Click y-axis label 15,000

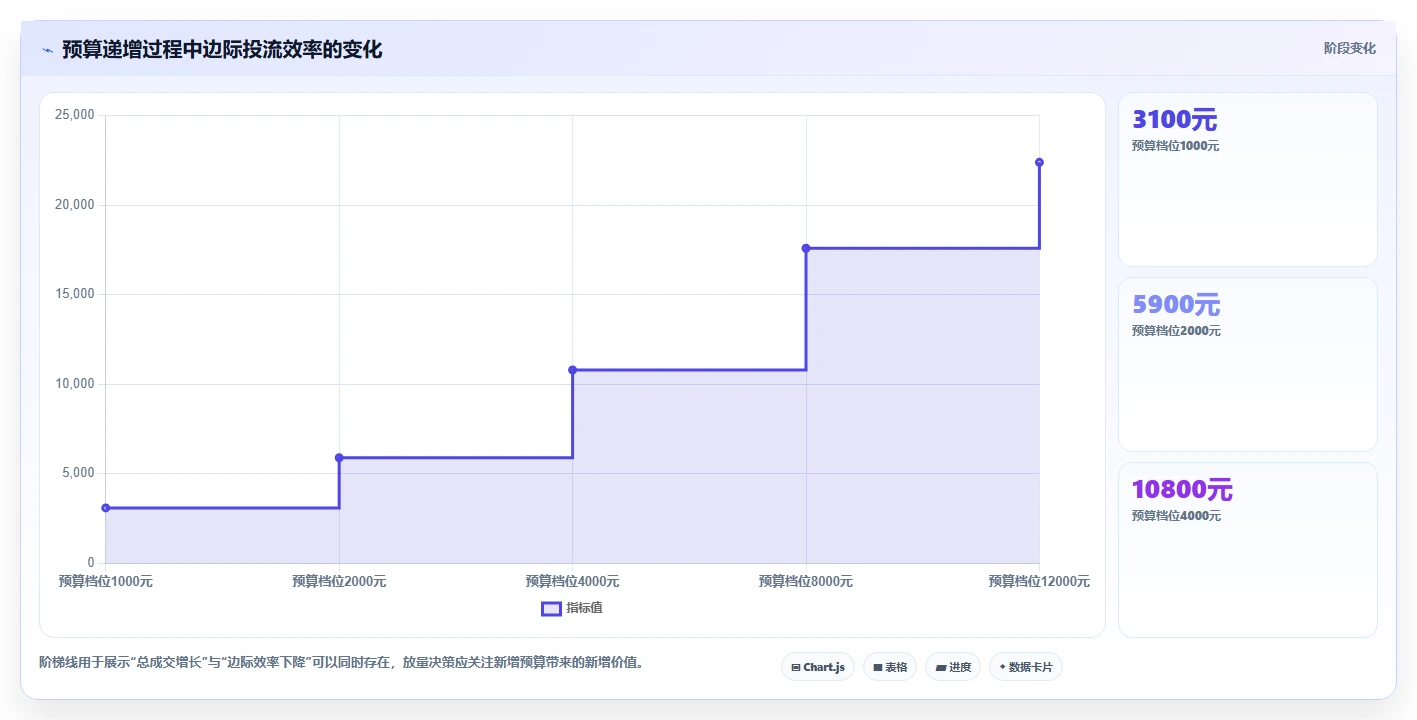point(75,294)
